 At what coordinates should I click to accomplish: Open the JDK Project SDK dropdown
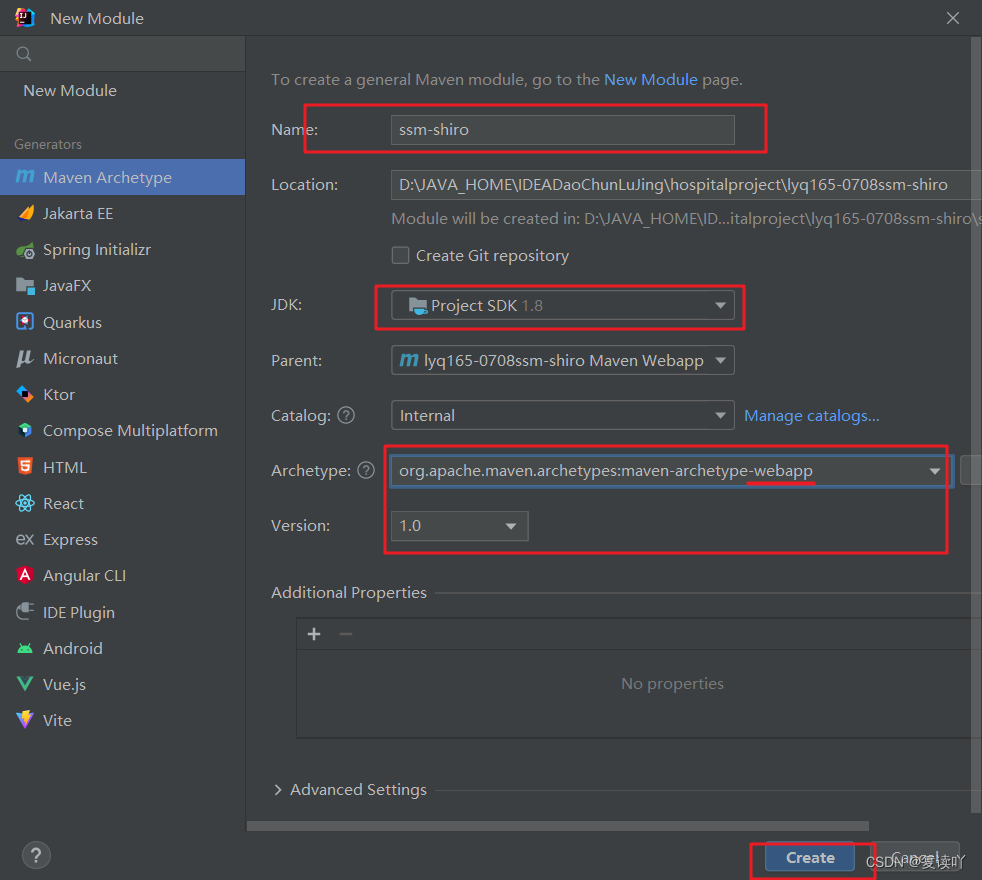(562, 306)
